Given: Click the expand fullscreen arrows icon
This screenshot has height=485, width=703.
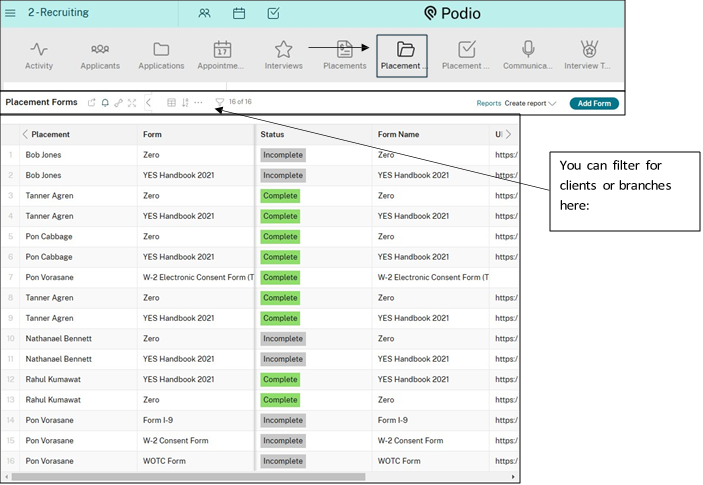Looking at the screenshot, I should 132,103.
